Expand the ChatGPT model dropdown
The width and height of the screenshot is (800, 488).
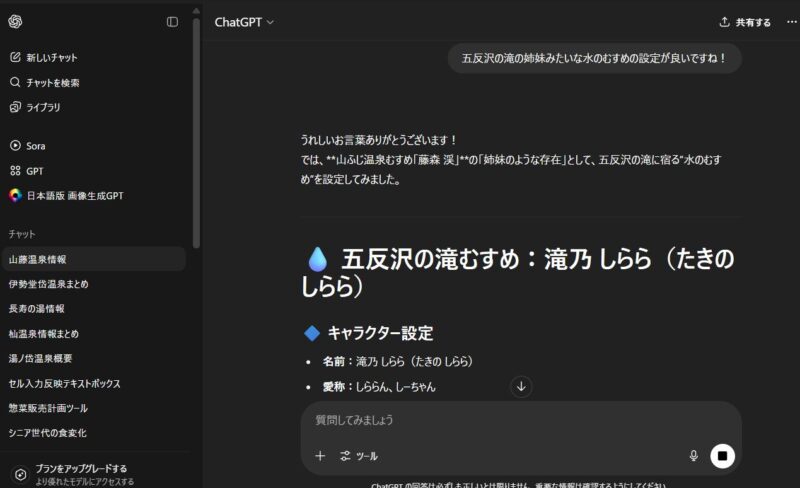pos(244,22)
